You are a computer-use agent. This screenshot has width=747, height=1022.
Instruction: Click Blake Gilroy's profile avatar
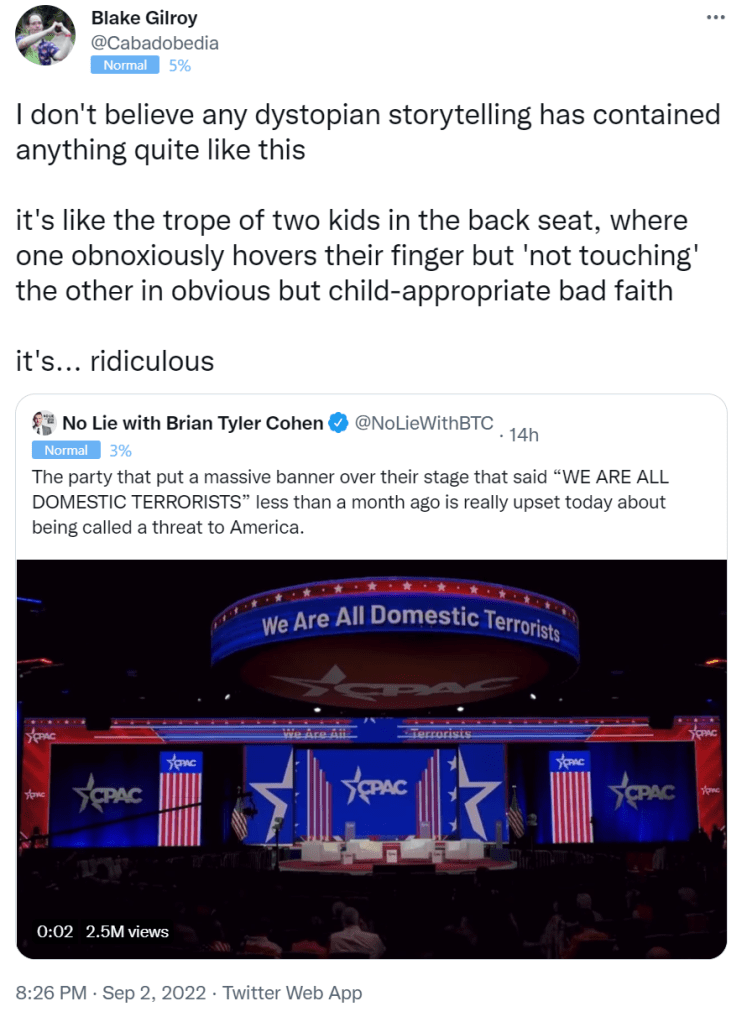pos(45,36)
